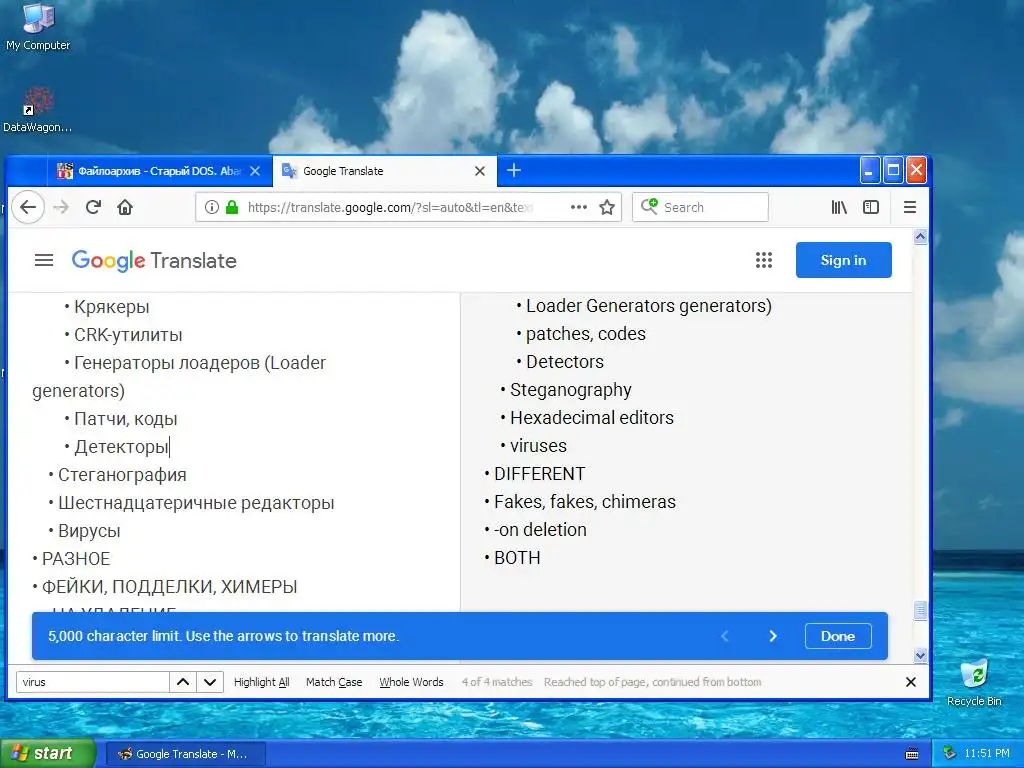
Task: Click the green secure connection padlock
Action: [232, 207]
